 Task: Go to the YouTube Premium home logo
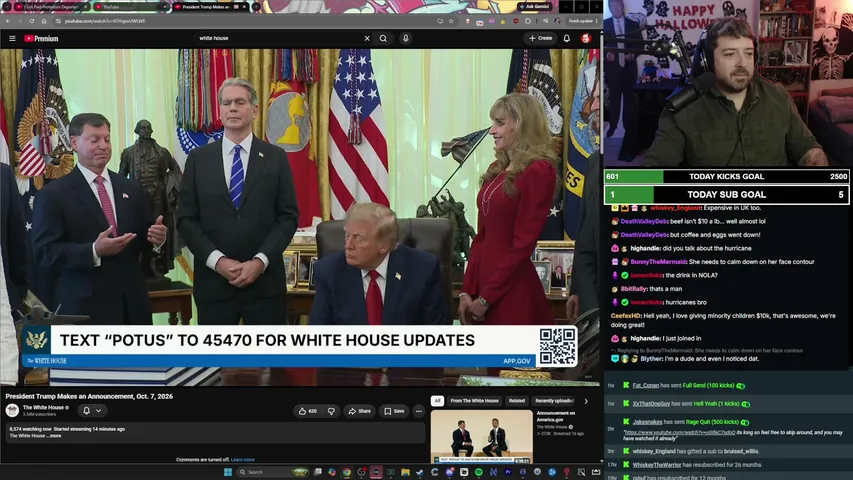click(41, 39)
